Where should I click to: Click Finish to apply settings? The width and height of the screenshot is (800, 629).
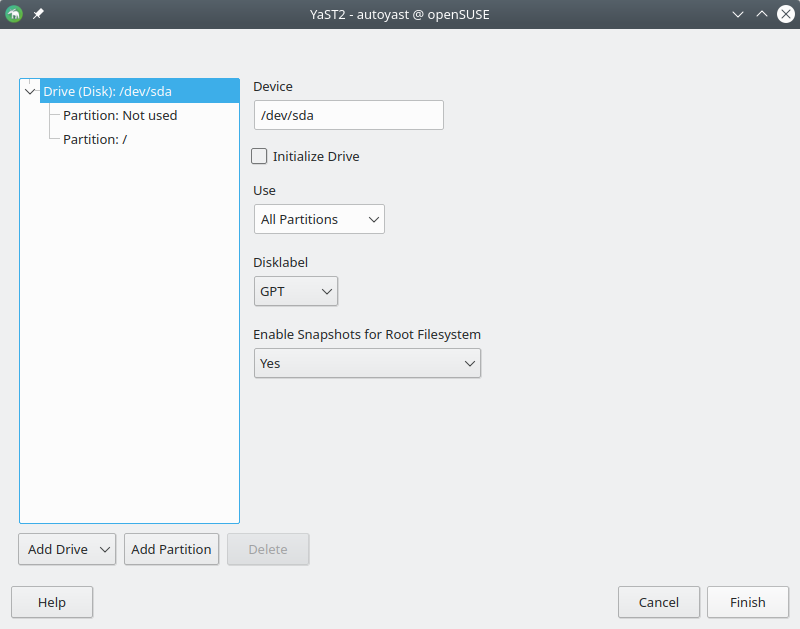(747, 602)
